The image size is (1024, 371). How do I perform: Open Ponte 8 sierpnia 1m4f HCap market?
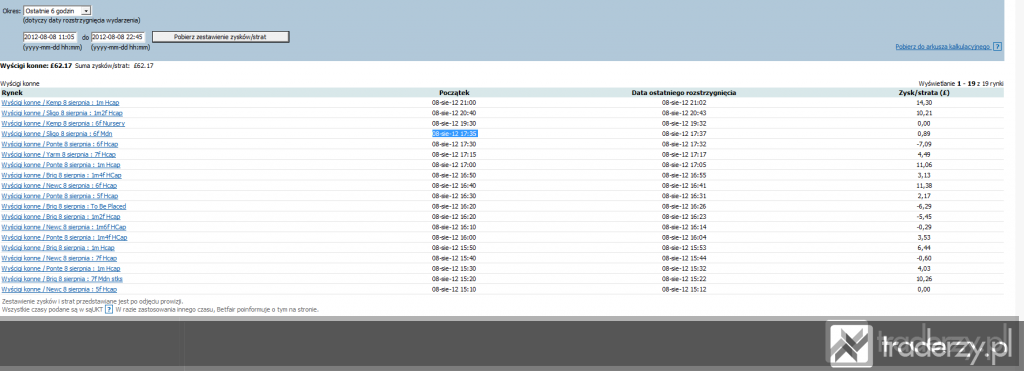tap(64, 238)
